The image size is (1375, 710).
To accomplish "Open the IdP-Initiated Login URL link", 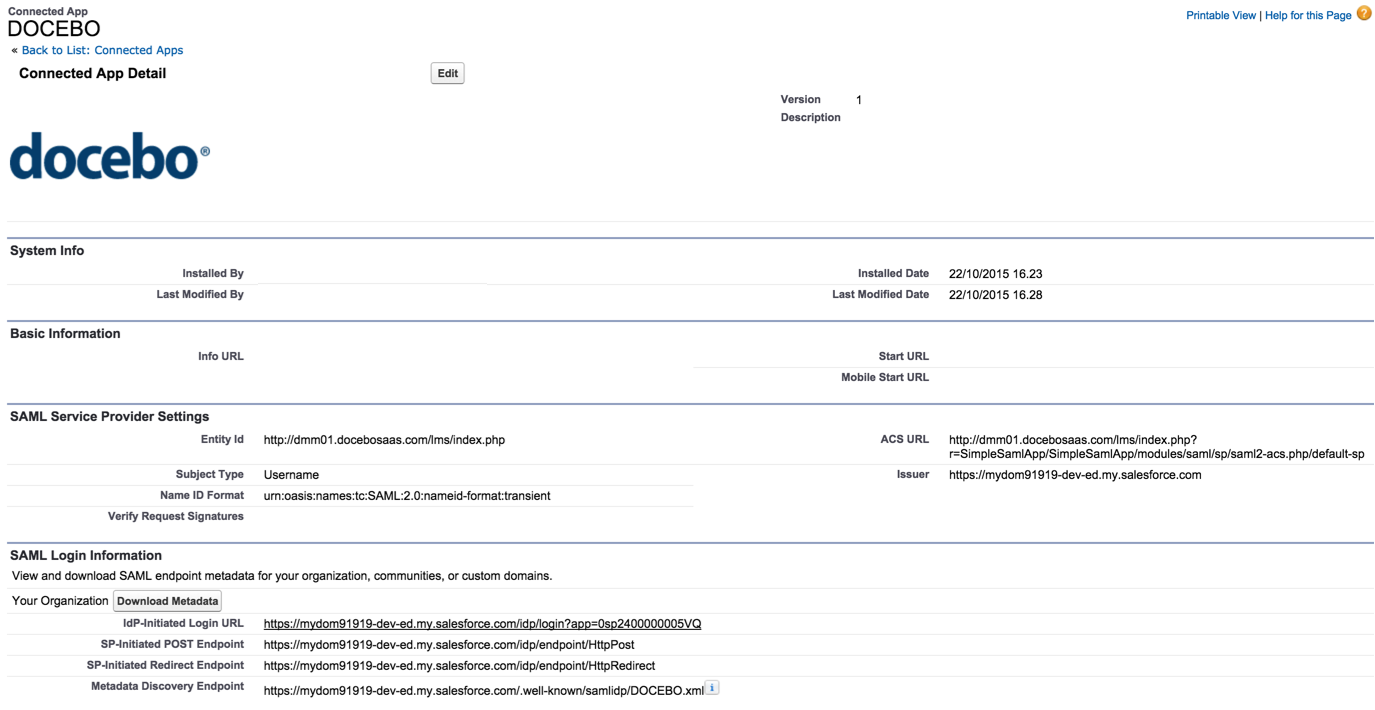I will coord(482,624).
